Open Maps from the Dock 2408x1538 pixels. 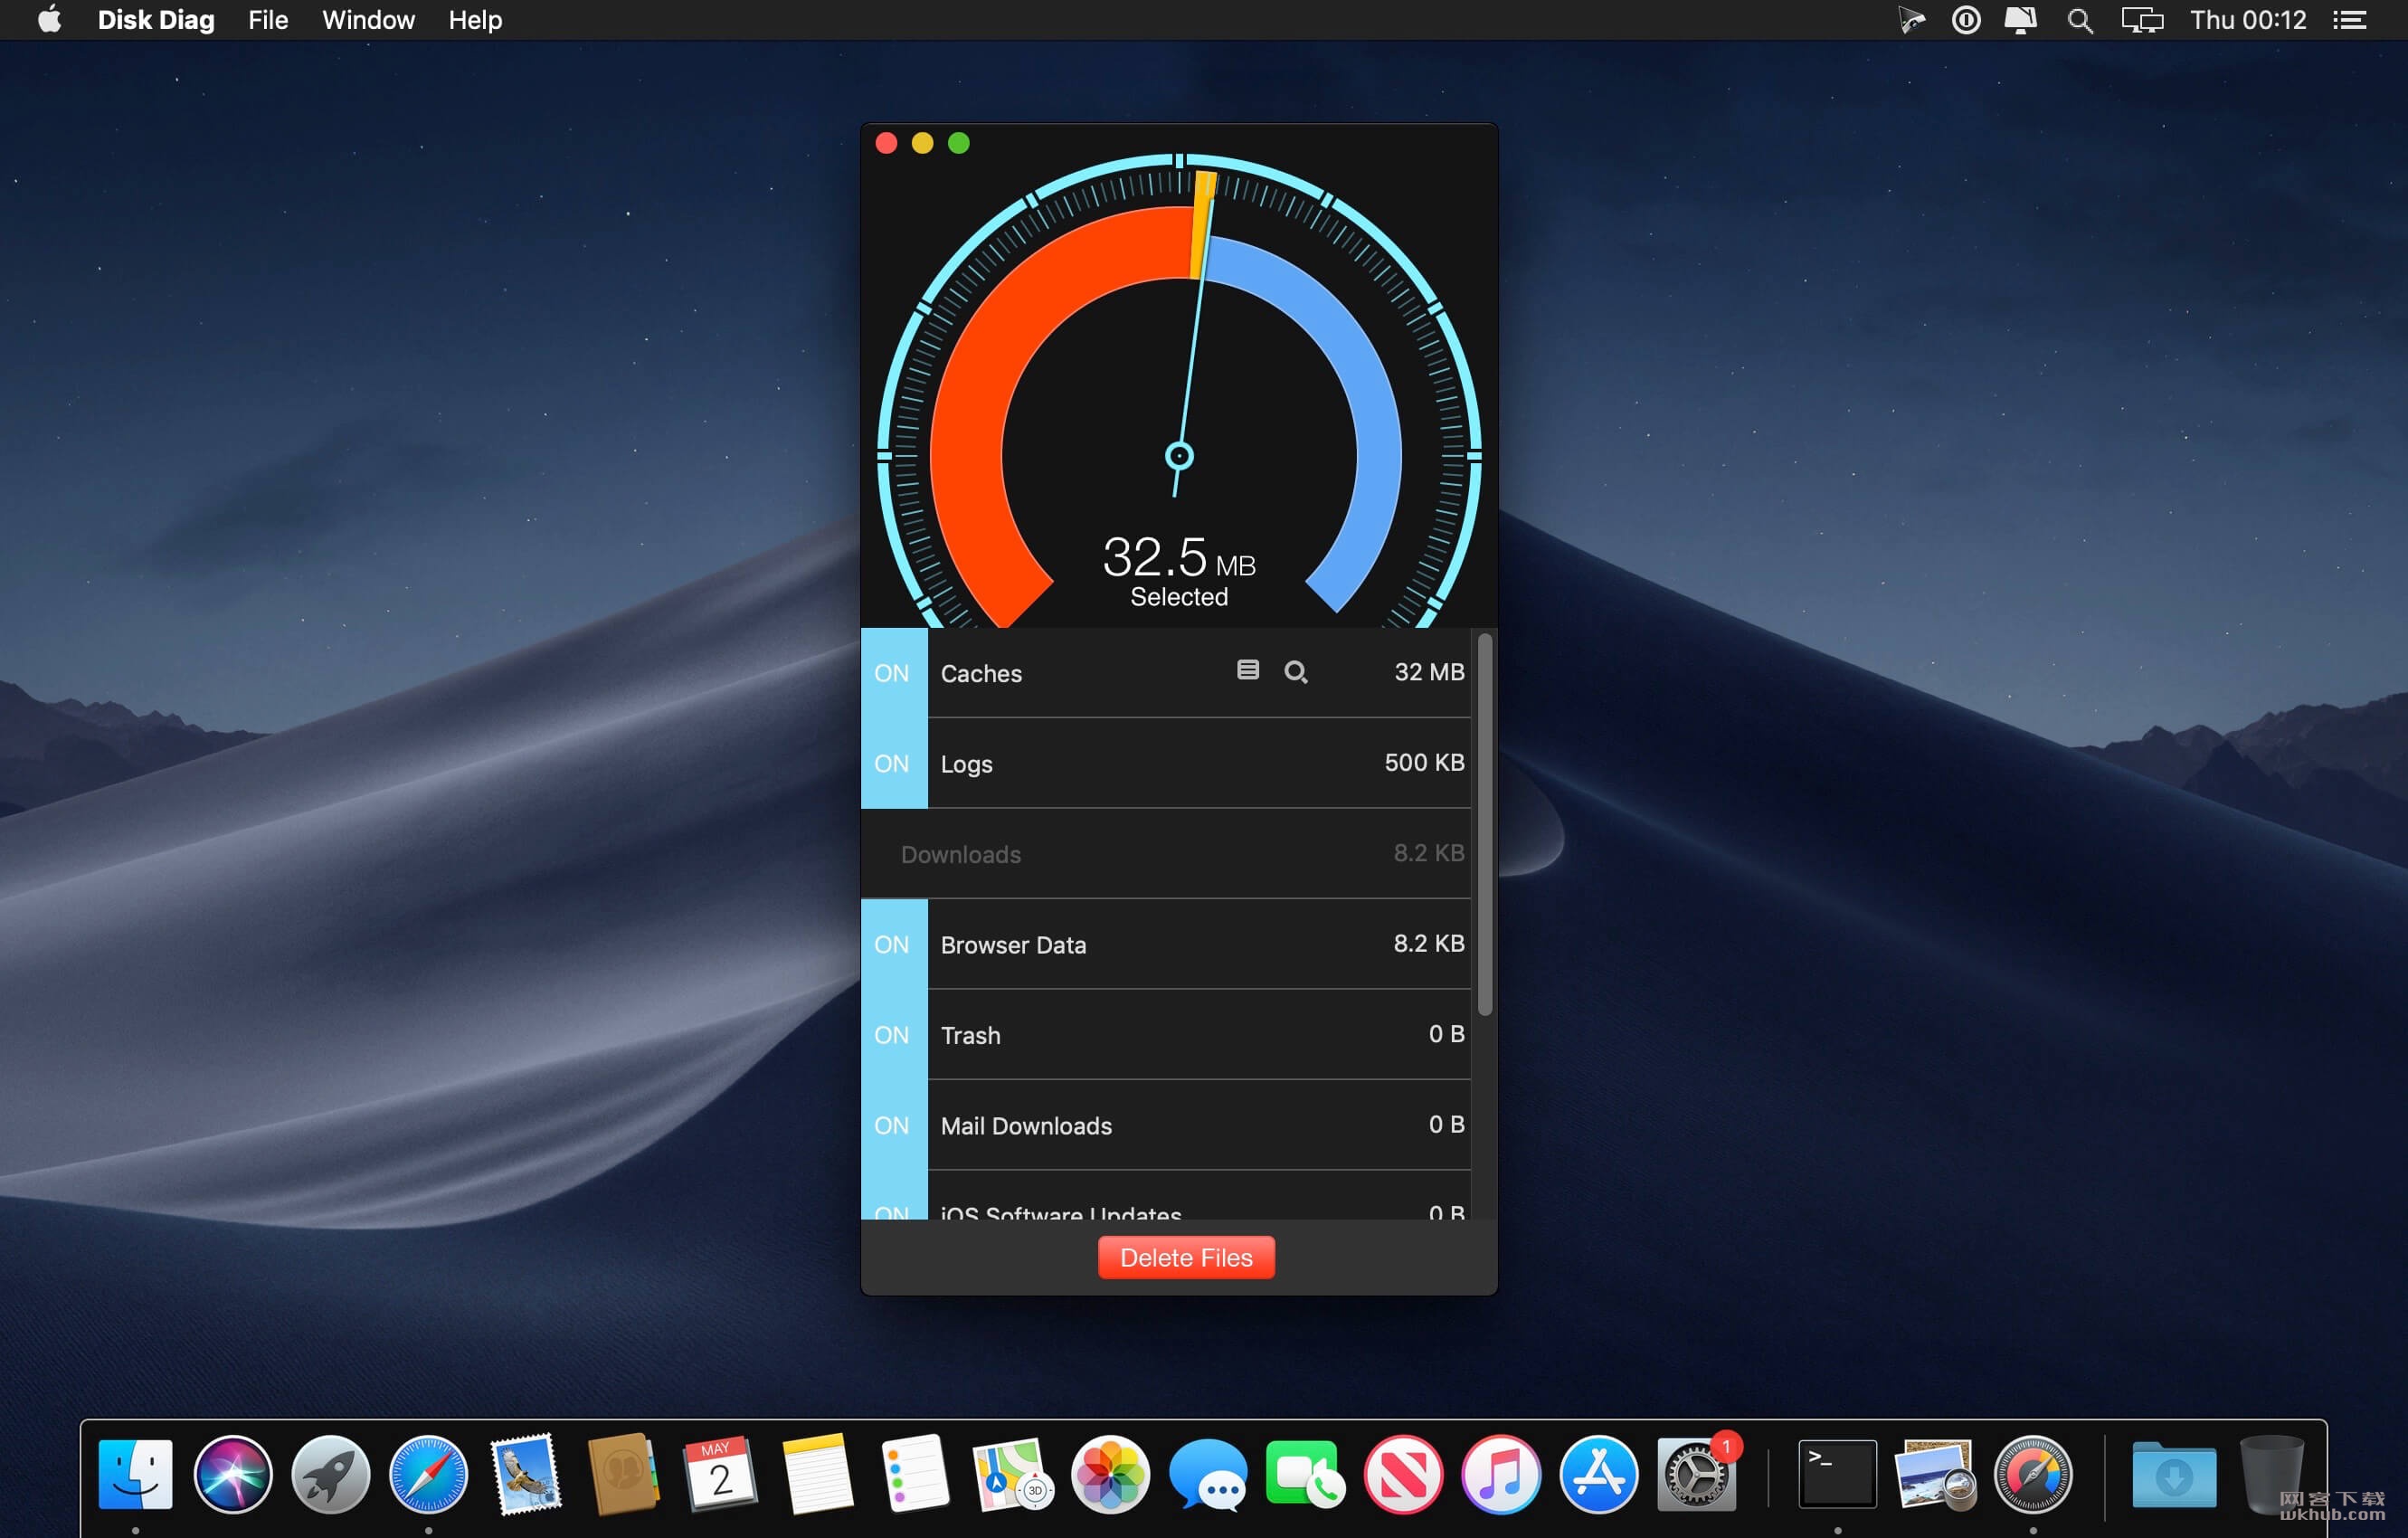(1012, 1474)
